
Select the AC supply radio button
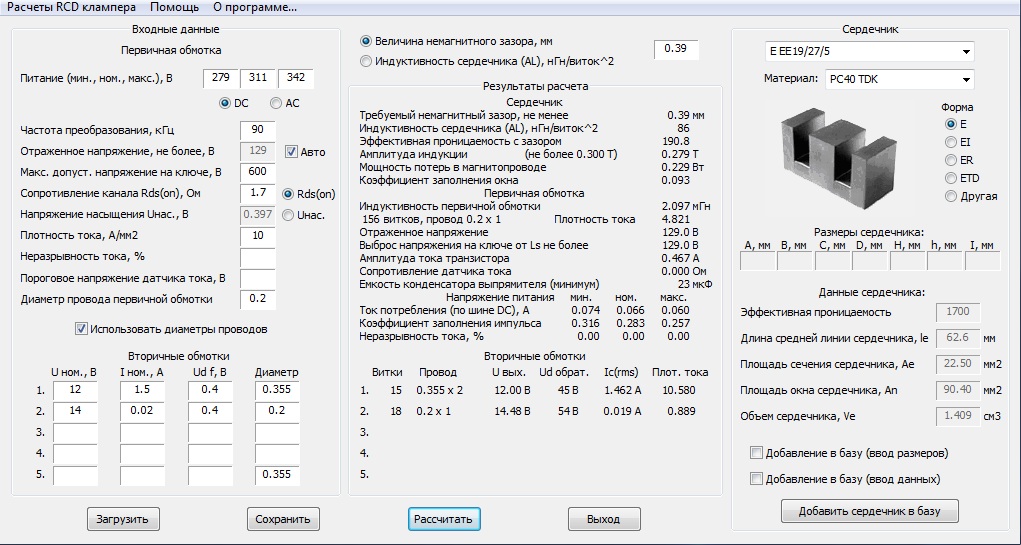[x=276, y=103]
